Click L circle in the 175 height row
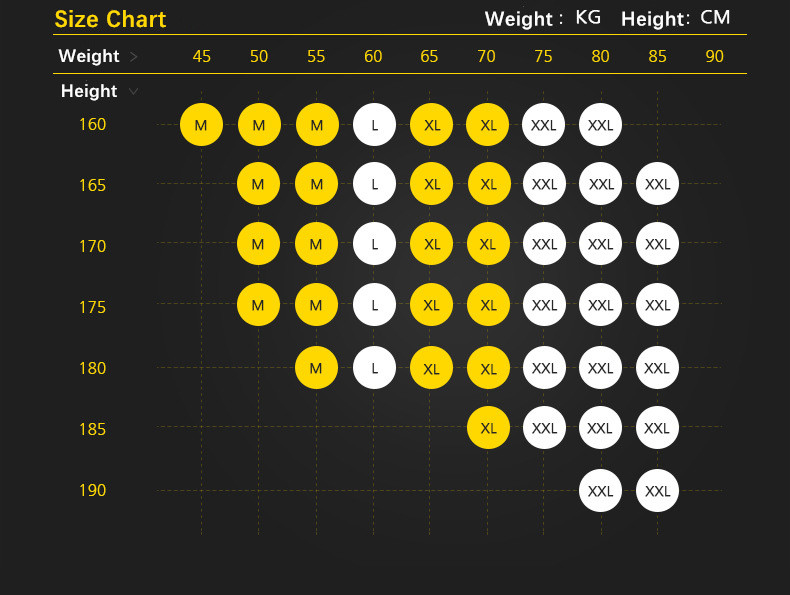 (x=374, y=306)
